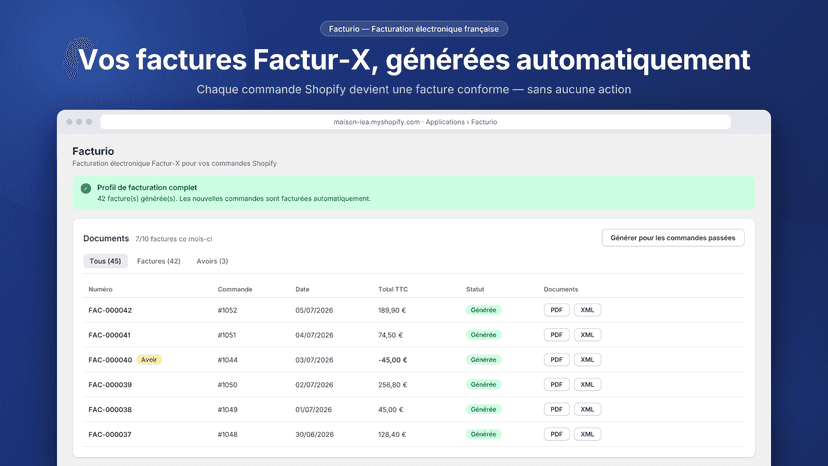The height and width of the screenshot is (466, 828).
Task: Click the amount 189,90 €
Action: pos(392,310)
